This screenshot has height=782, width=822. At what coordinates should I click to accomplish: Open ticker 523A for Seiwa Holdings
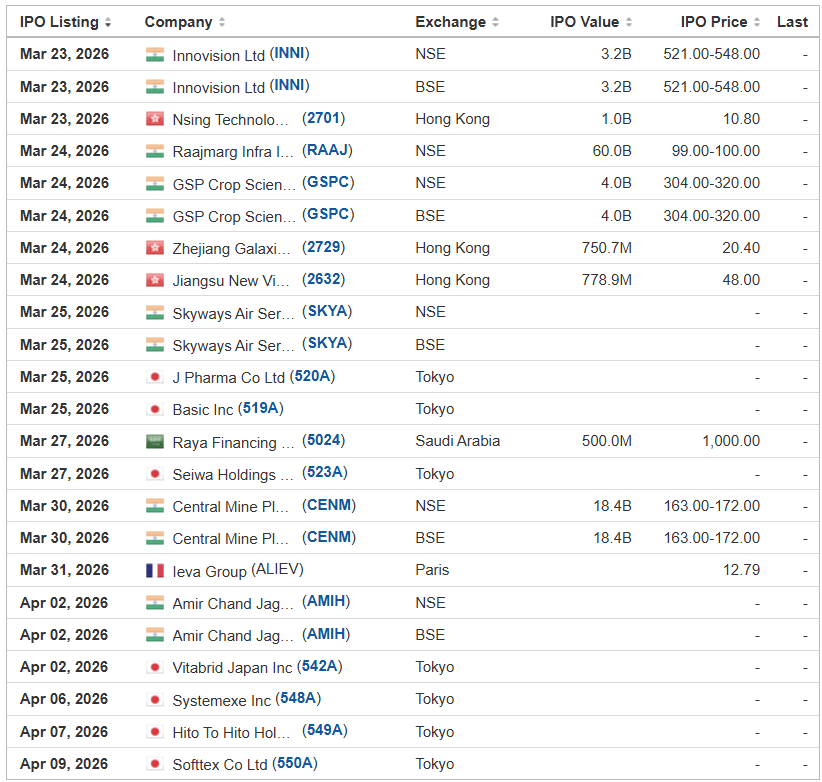click(x=325, y=473)
